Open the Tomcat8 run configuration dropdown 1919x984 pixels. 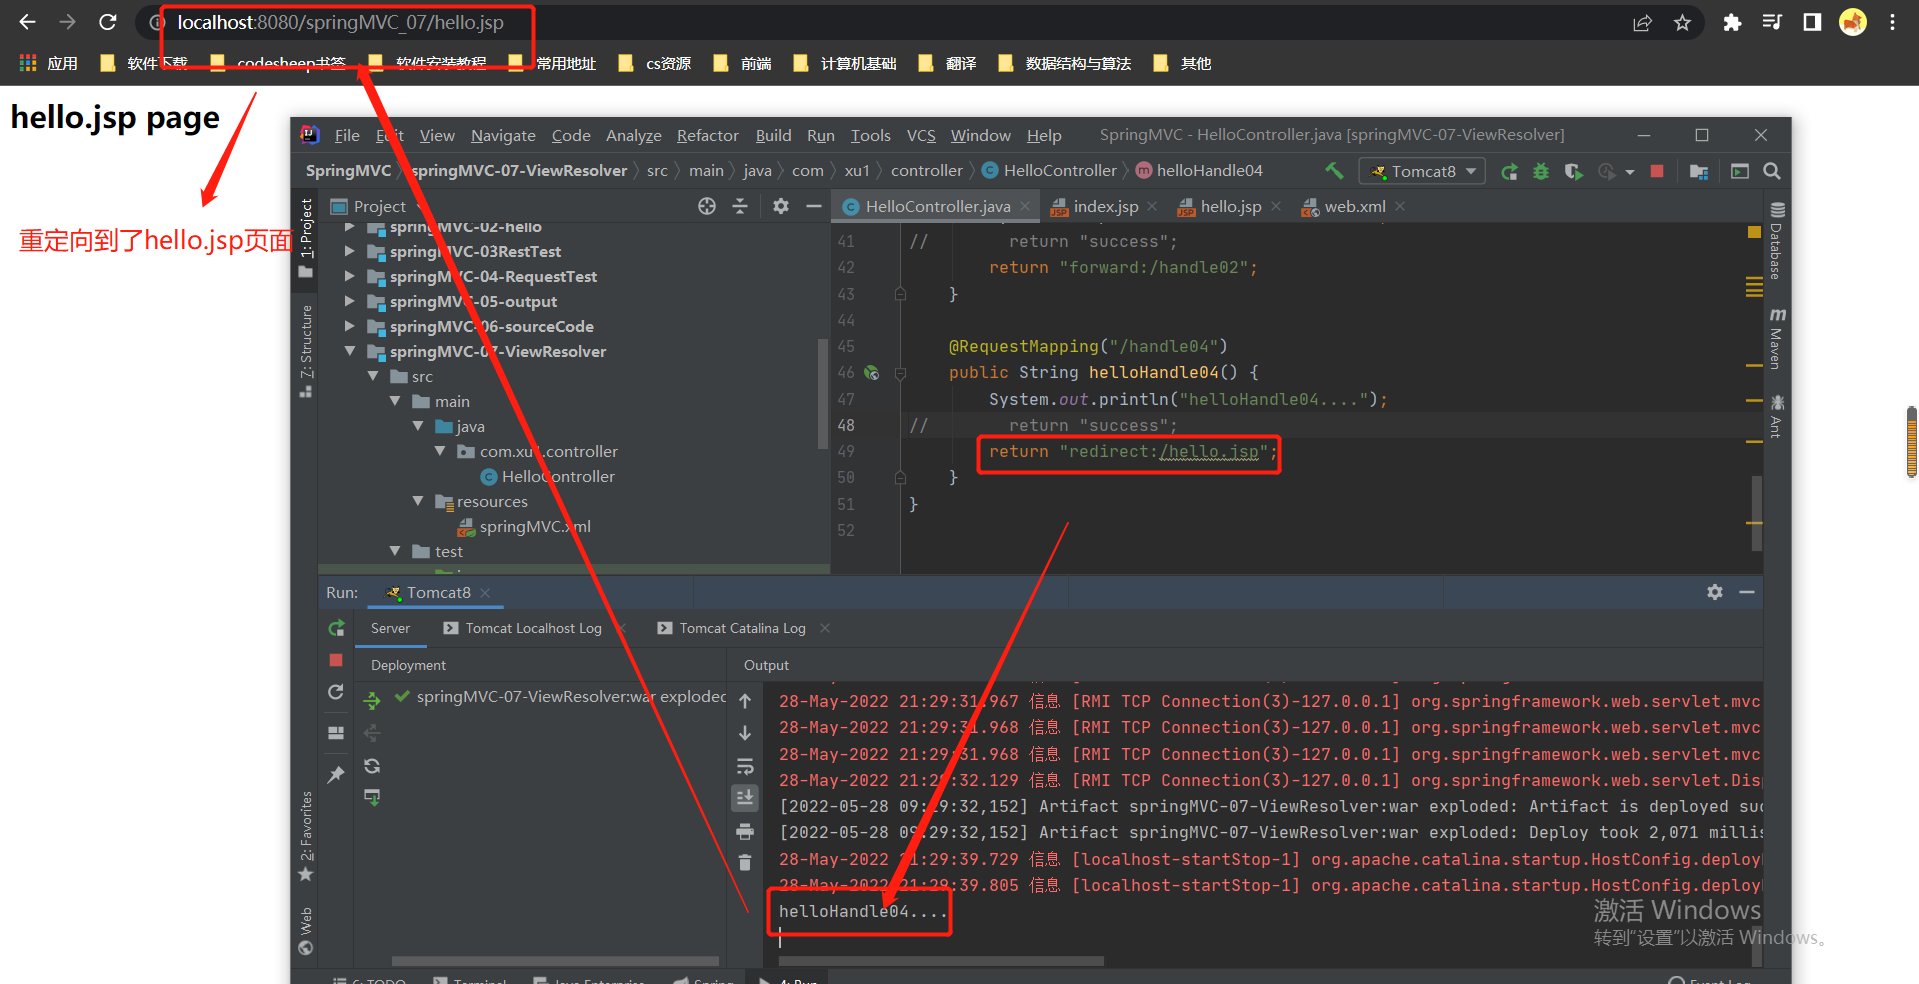pyautogui.click(x=1422, y=171)
